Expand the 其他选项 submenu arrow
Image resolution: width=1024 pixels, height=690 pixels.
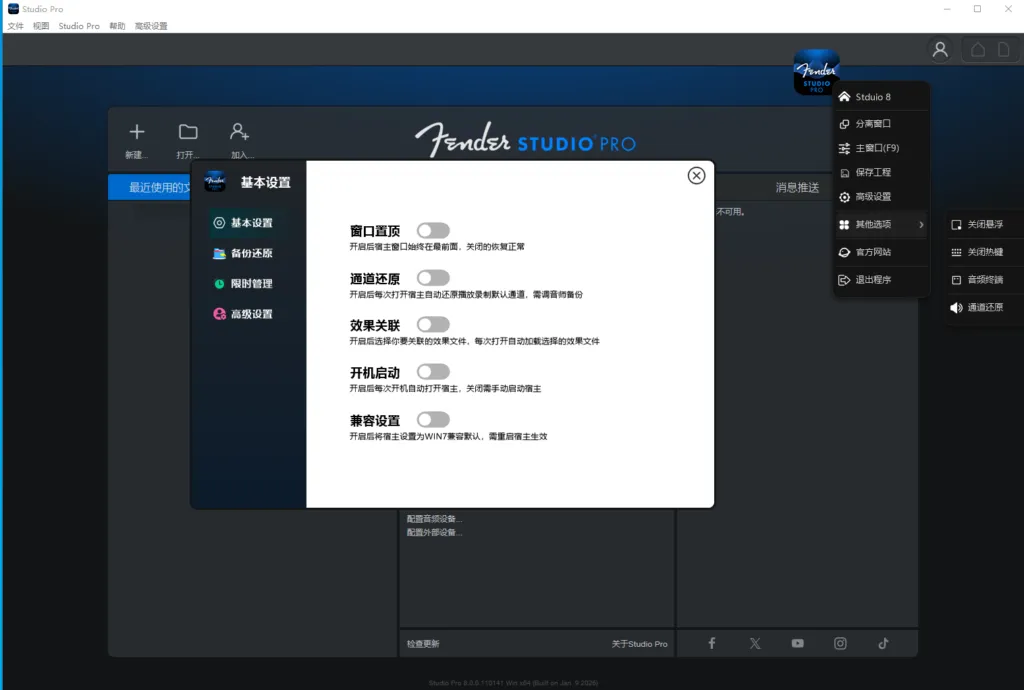coord(921,225)
